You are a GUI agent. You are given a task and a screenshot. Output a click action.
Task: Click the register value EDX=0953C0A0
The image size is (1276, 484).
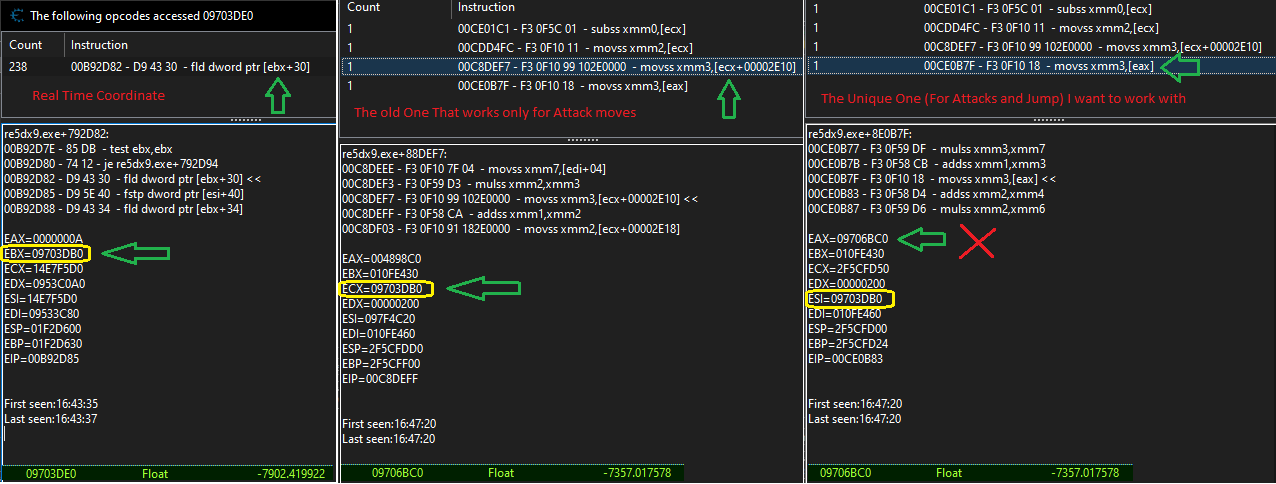click(45, 283)
